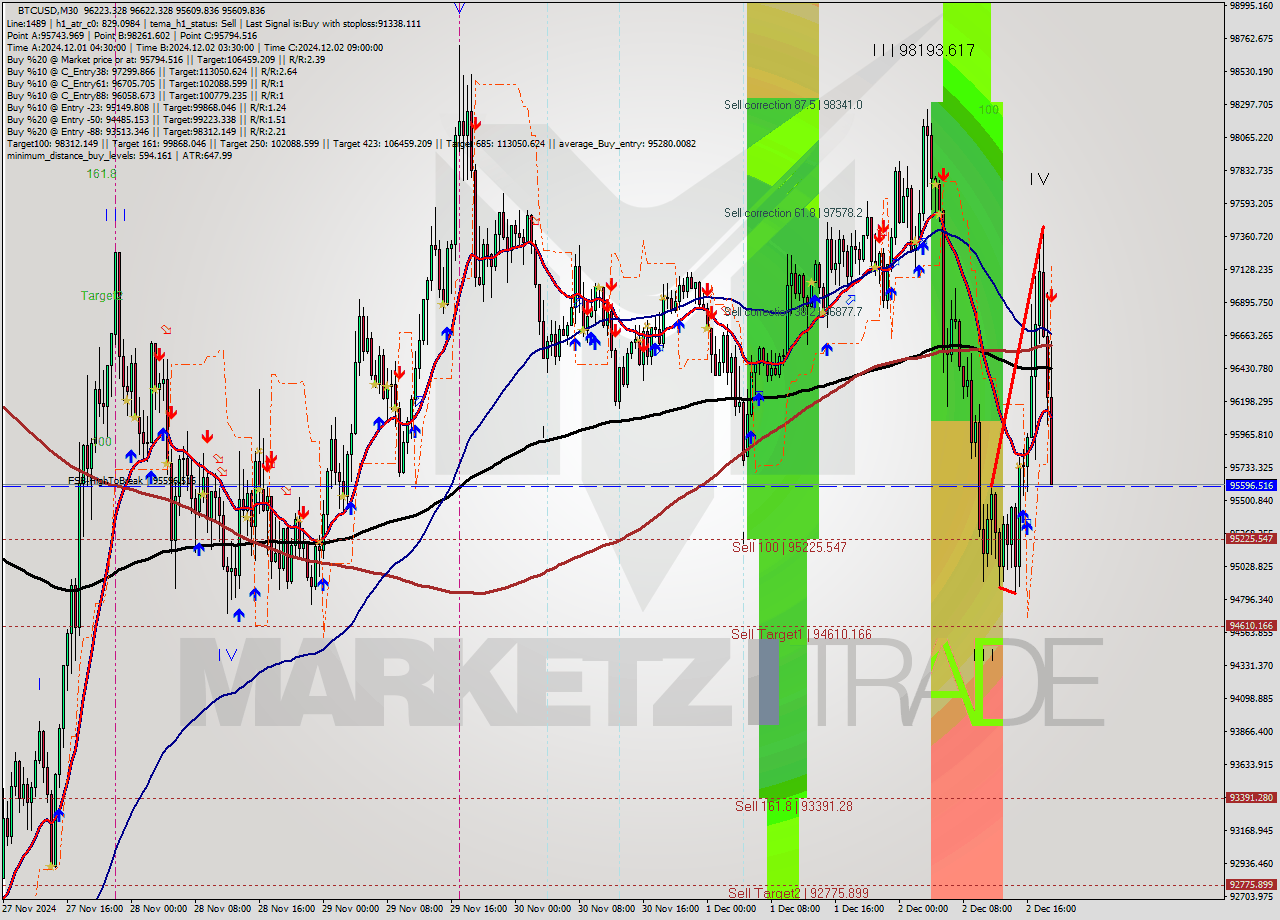Click the 'Line:1489' indicator info line
1280x920 pixels.
[x=214, y=23]
